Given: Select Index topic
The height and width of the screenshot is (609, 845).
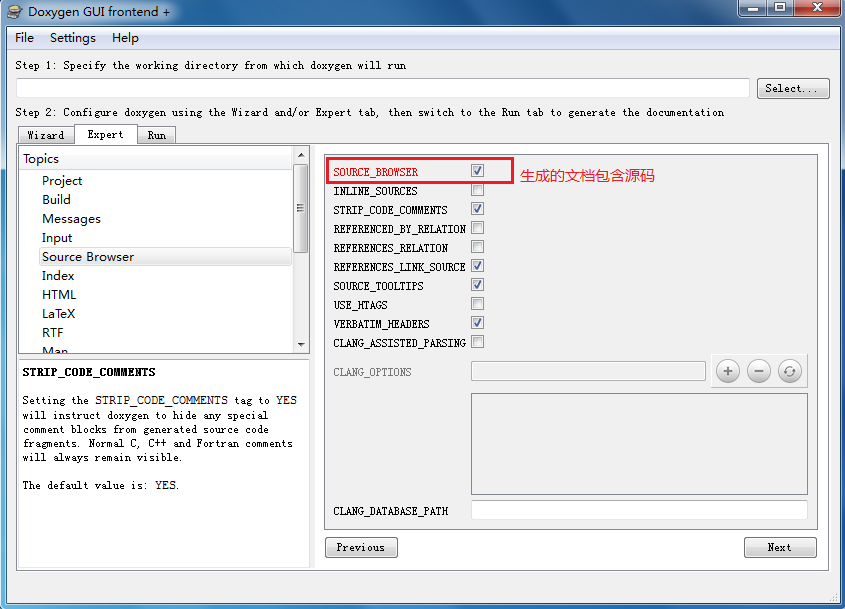Looking at the screenshot, I should [x=58, y=276].
